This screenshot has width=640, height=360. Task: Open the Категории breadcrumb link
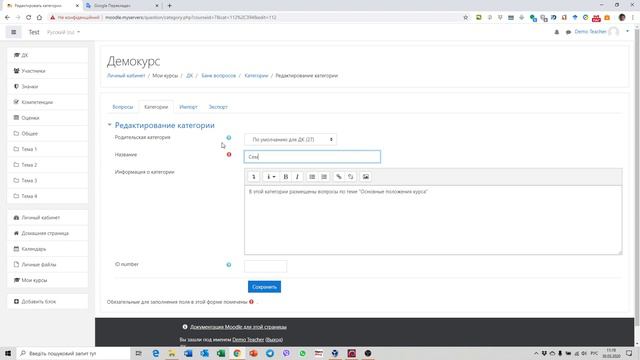click(x=256, y=76)
